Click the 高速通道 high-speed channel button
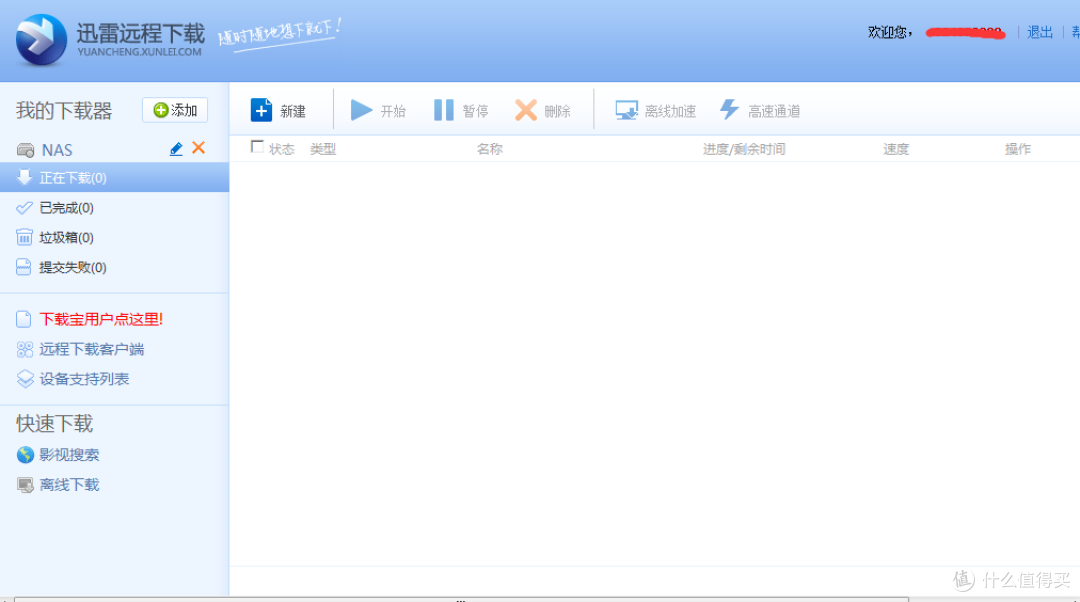 point(760,110)
